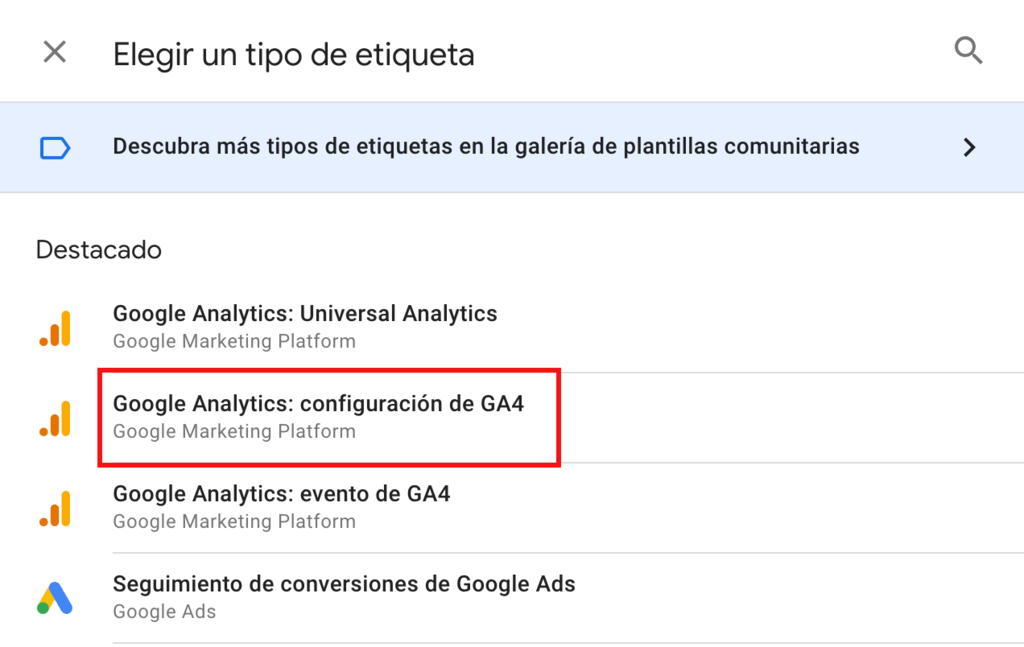This screenshot has width=1024, height=647.
Task: Click Google Marketing Platform under Universal Analytics
Action: [234, 341]
